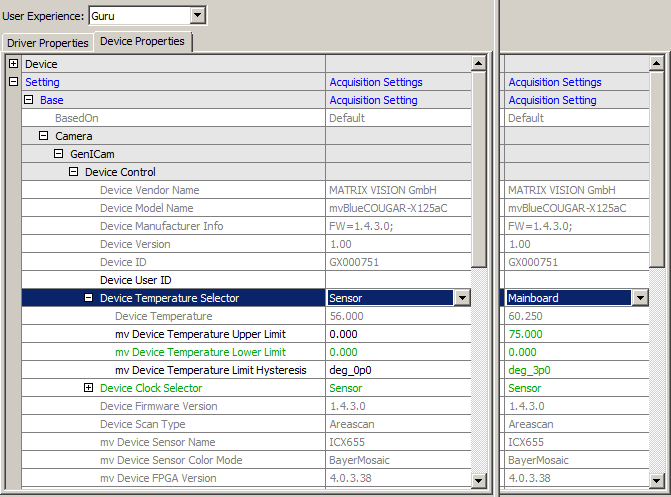The width and height of the screenshot is (671, 497).
Task: Expand the Device Clock Selector node
Action: [x=89, y=388]
